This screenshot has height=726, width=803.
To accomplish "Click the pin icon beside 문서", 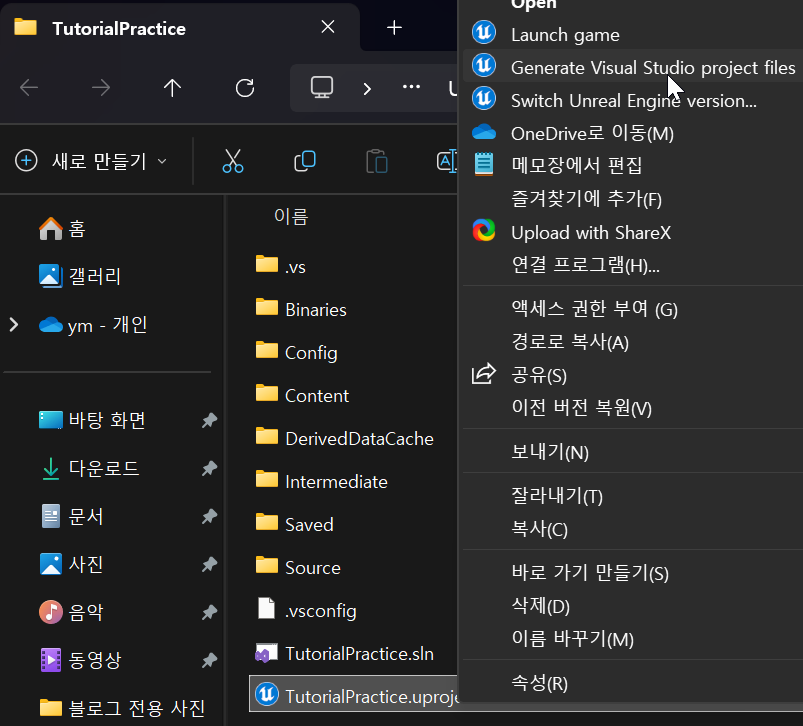I will click(x=209, y=516).
